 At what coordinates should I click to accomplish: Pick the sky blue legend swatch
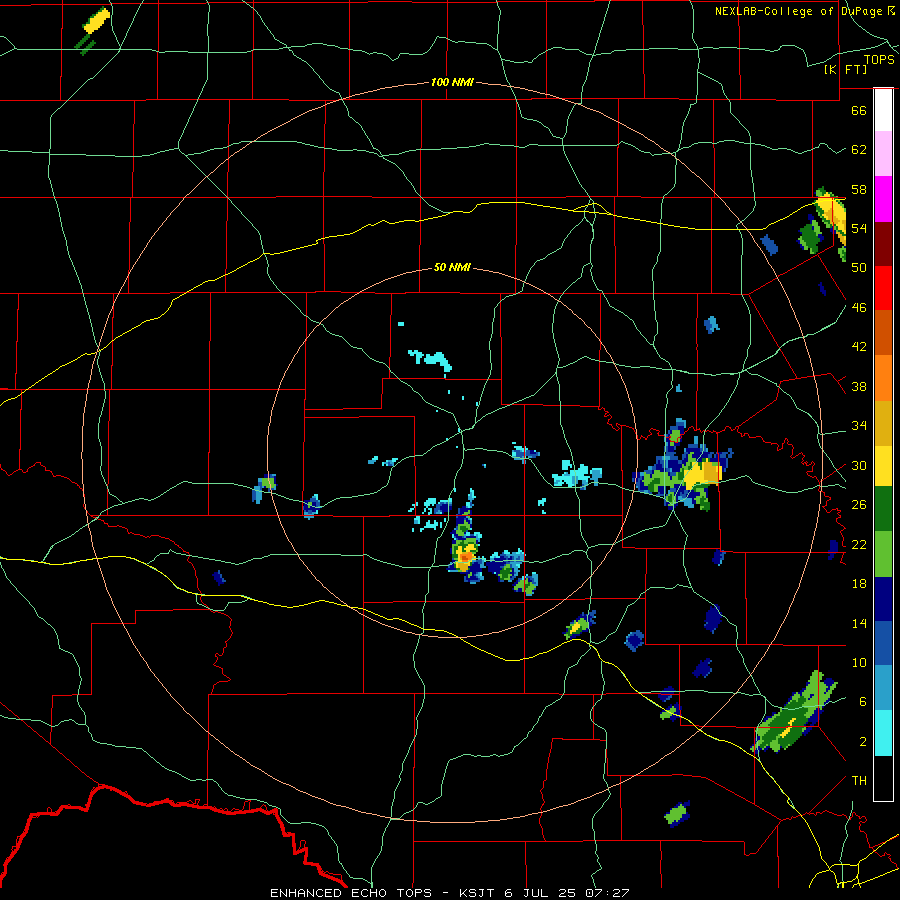point(883,688)
